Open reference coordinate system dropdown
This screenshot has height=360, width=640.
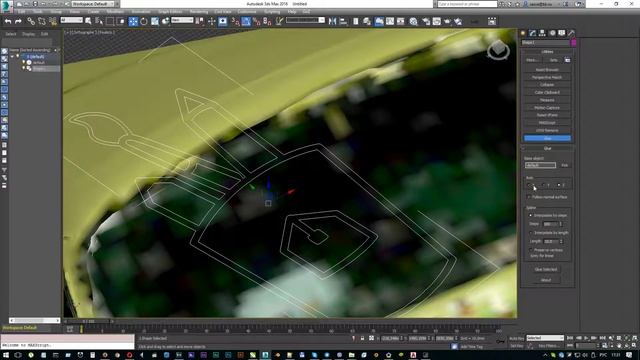point(182,20)
